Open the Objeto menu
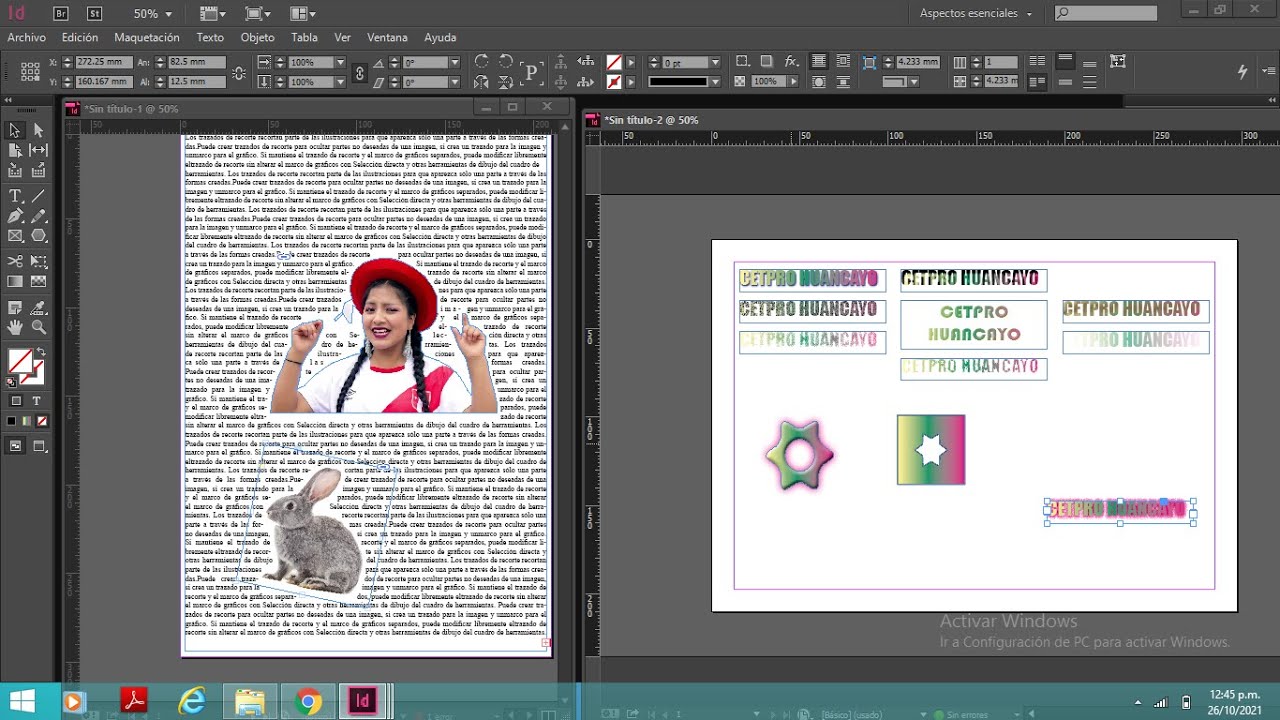1280x720 pixels. point(257,37)
